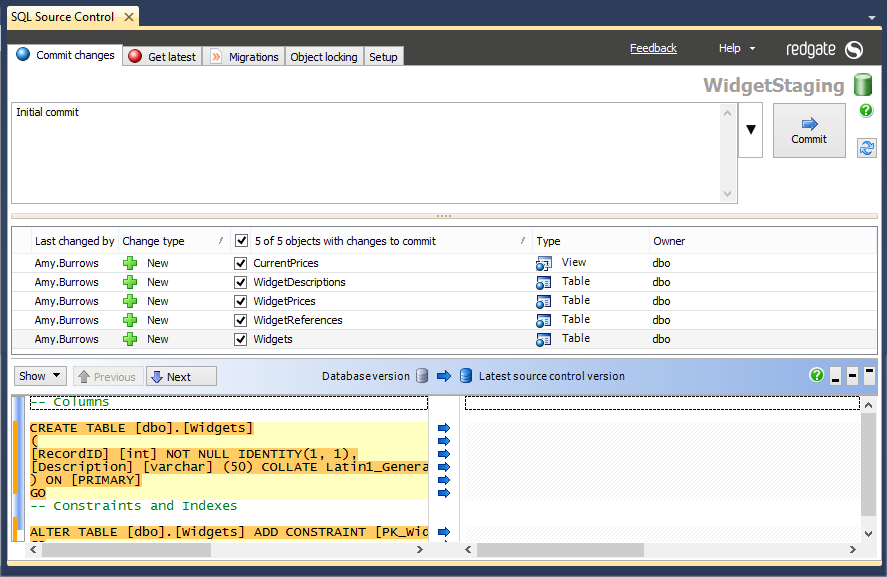
Task: Sort by Change type column
Action: (173, 241)
